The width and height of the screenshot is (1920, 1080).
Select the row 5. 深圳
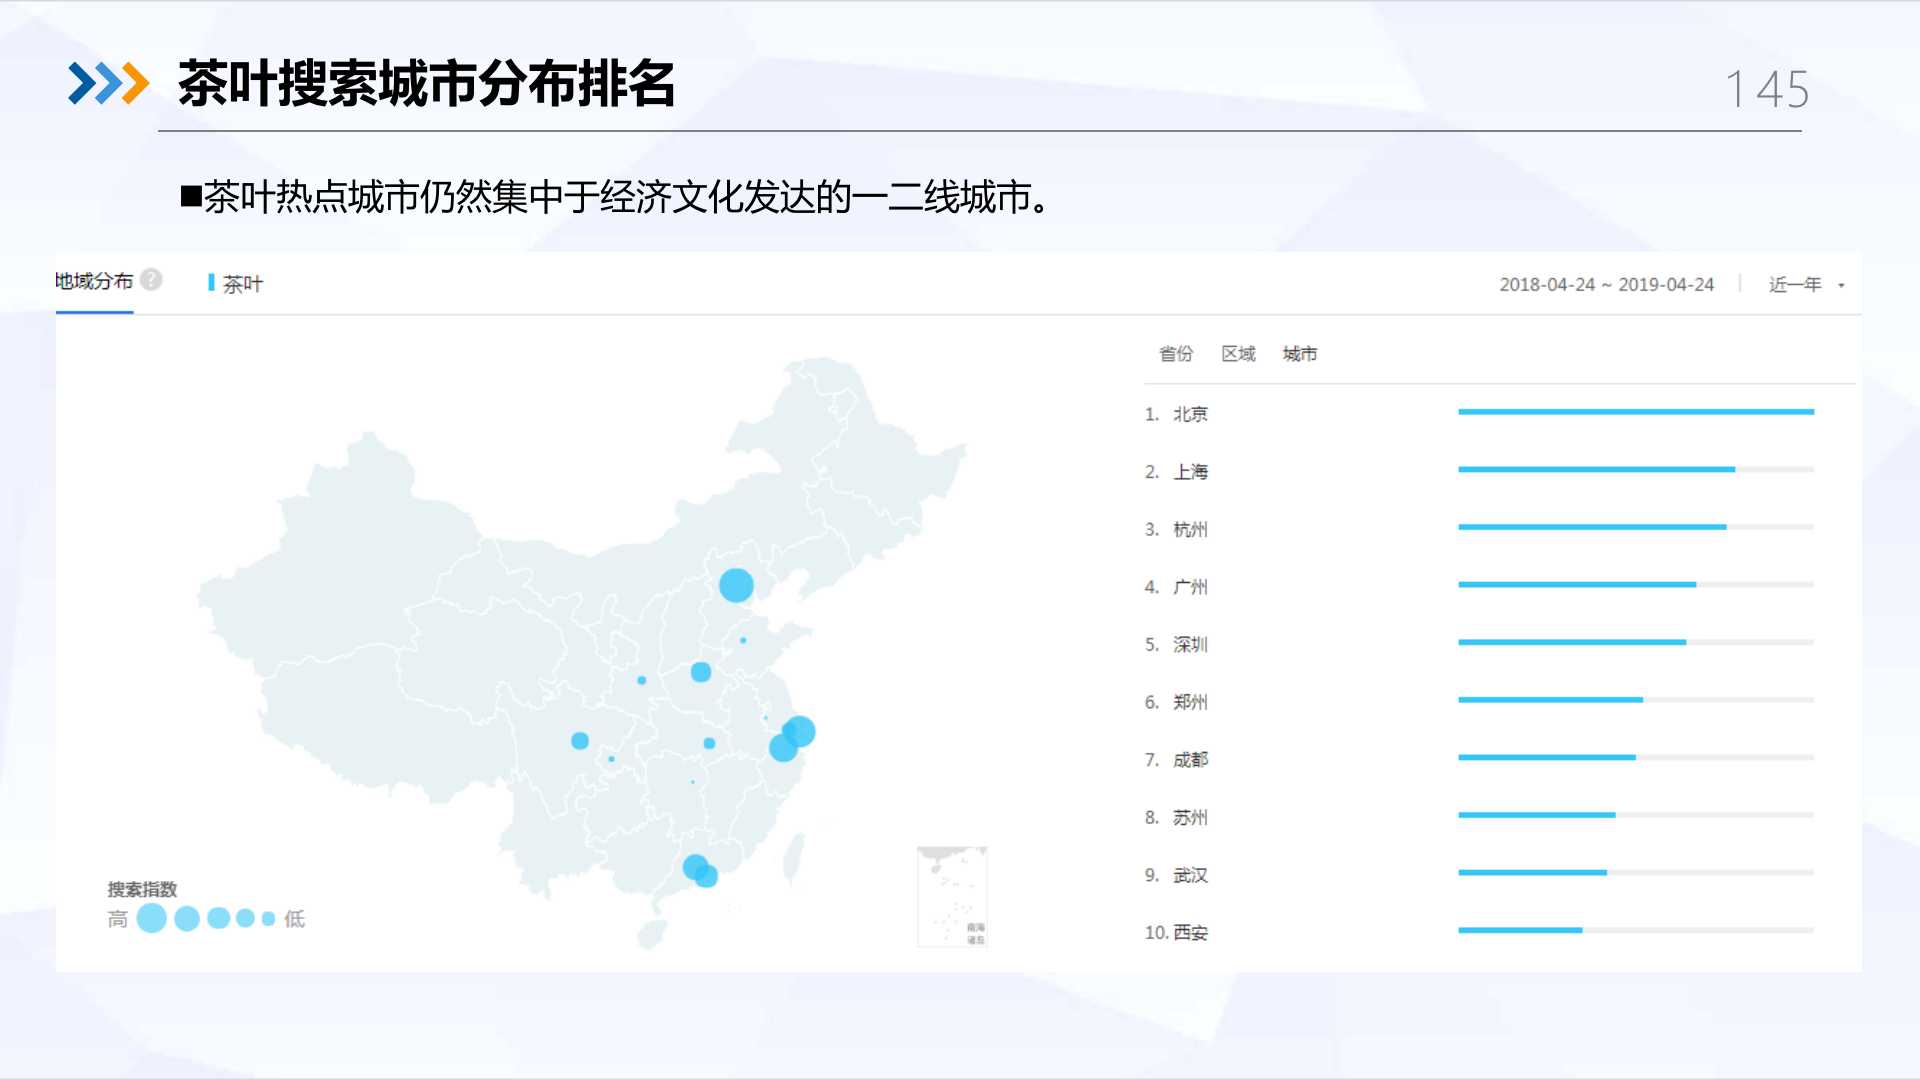click(x=1479, y=643)
